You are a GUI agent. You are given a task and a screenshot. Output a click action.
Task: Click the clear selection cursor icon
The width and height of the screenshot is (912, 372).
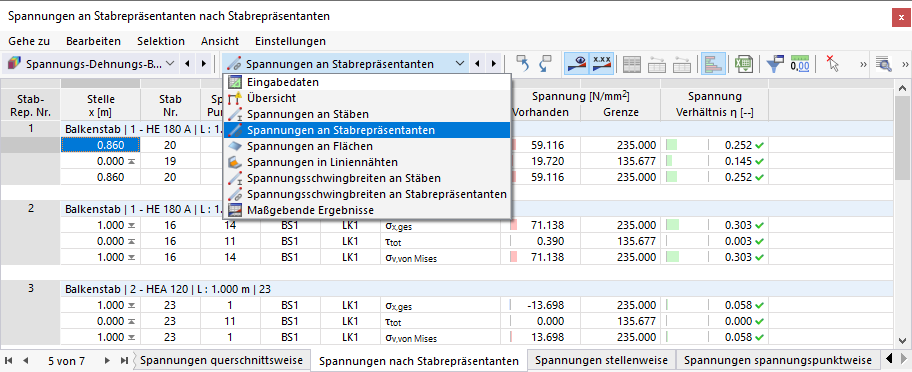[x=833, y=64]
